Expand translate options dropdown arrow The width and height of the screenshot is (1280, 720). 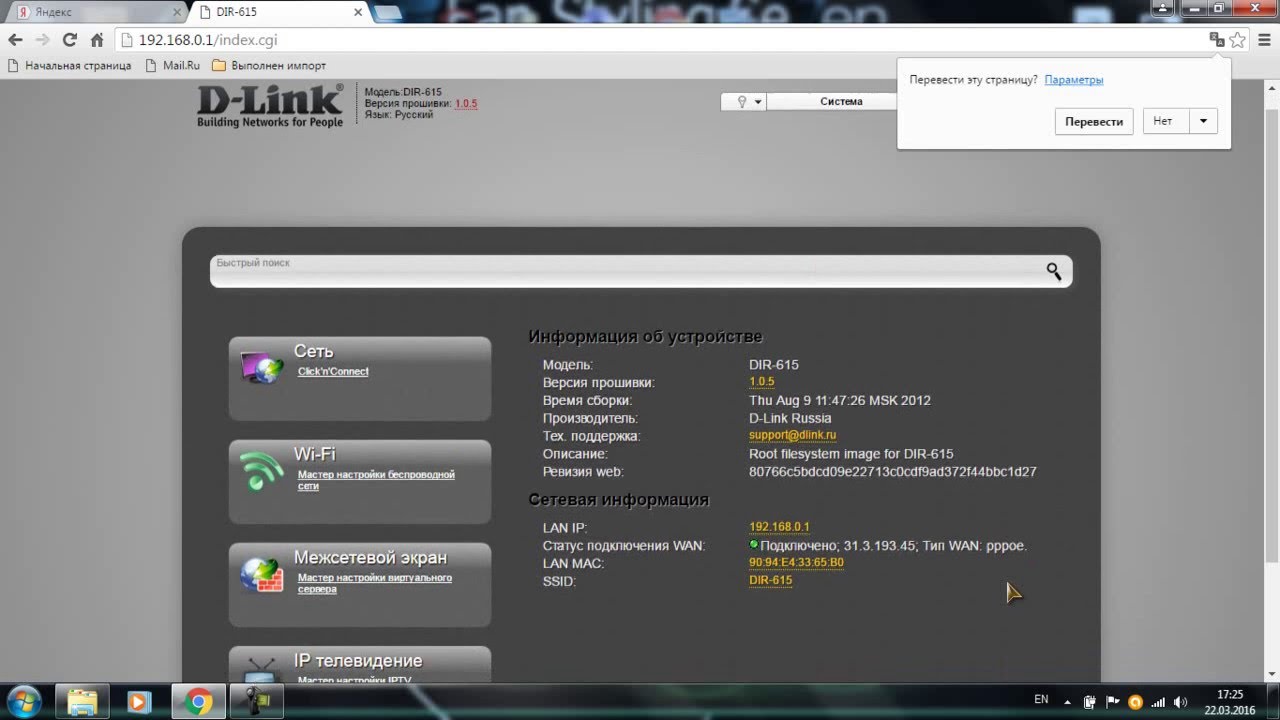[1203, 121]
